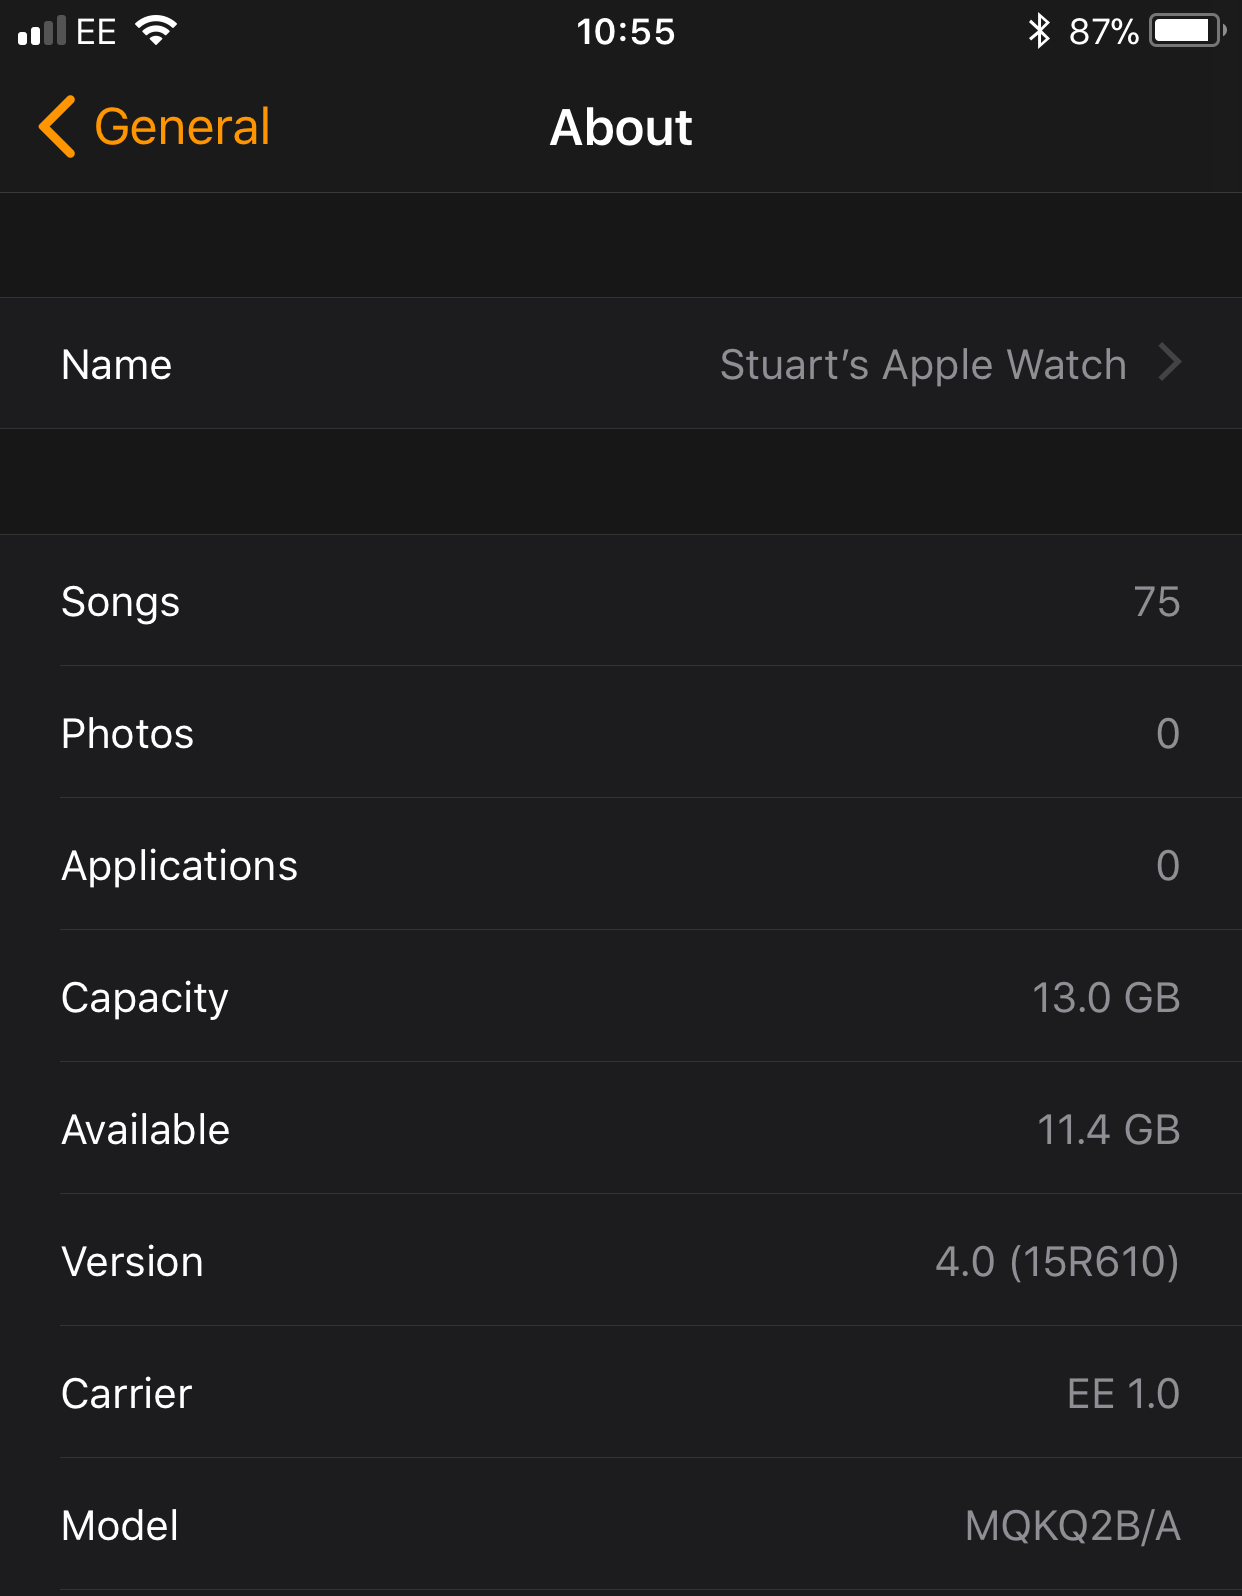The width and height of the screenshot is (1242, 1596).
Task: Tap the Carrier EE 1.0 value
Action: pyautogui.click(x=1123, y=1393)
